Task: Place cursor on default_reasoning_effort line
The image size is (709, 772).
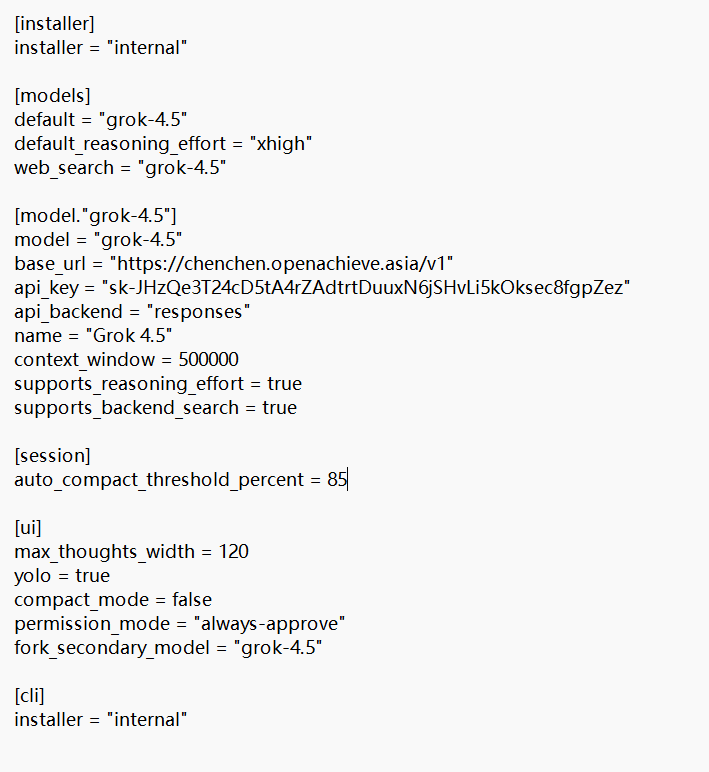Action: pyautogui.click(x=163, y=144)
